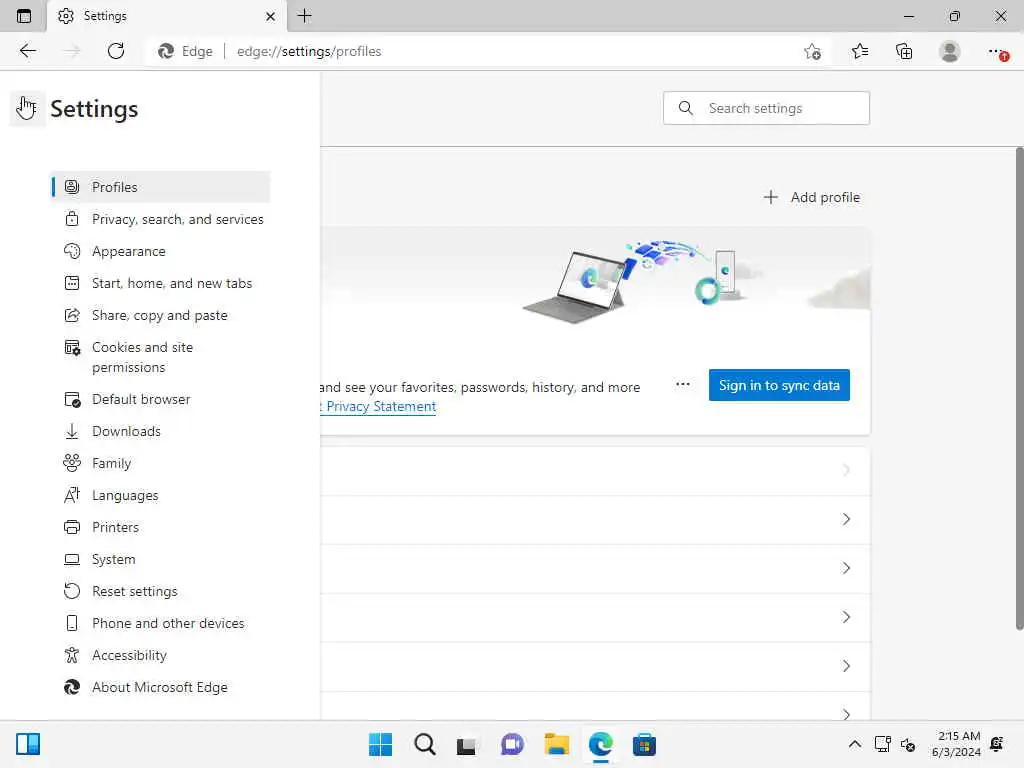
Task: Open the Profiles settings section
Action: click(x=160, y=187)
